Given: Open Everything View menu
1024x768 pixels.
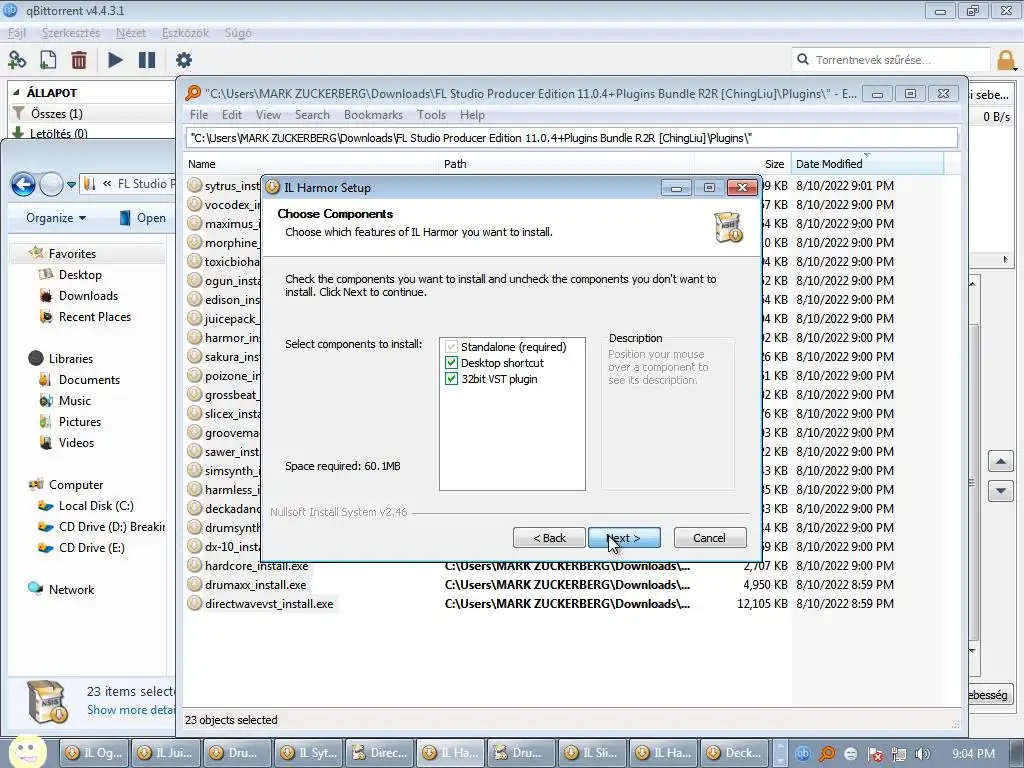Looking at the screenshot, I should (268, 115).
